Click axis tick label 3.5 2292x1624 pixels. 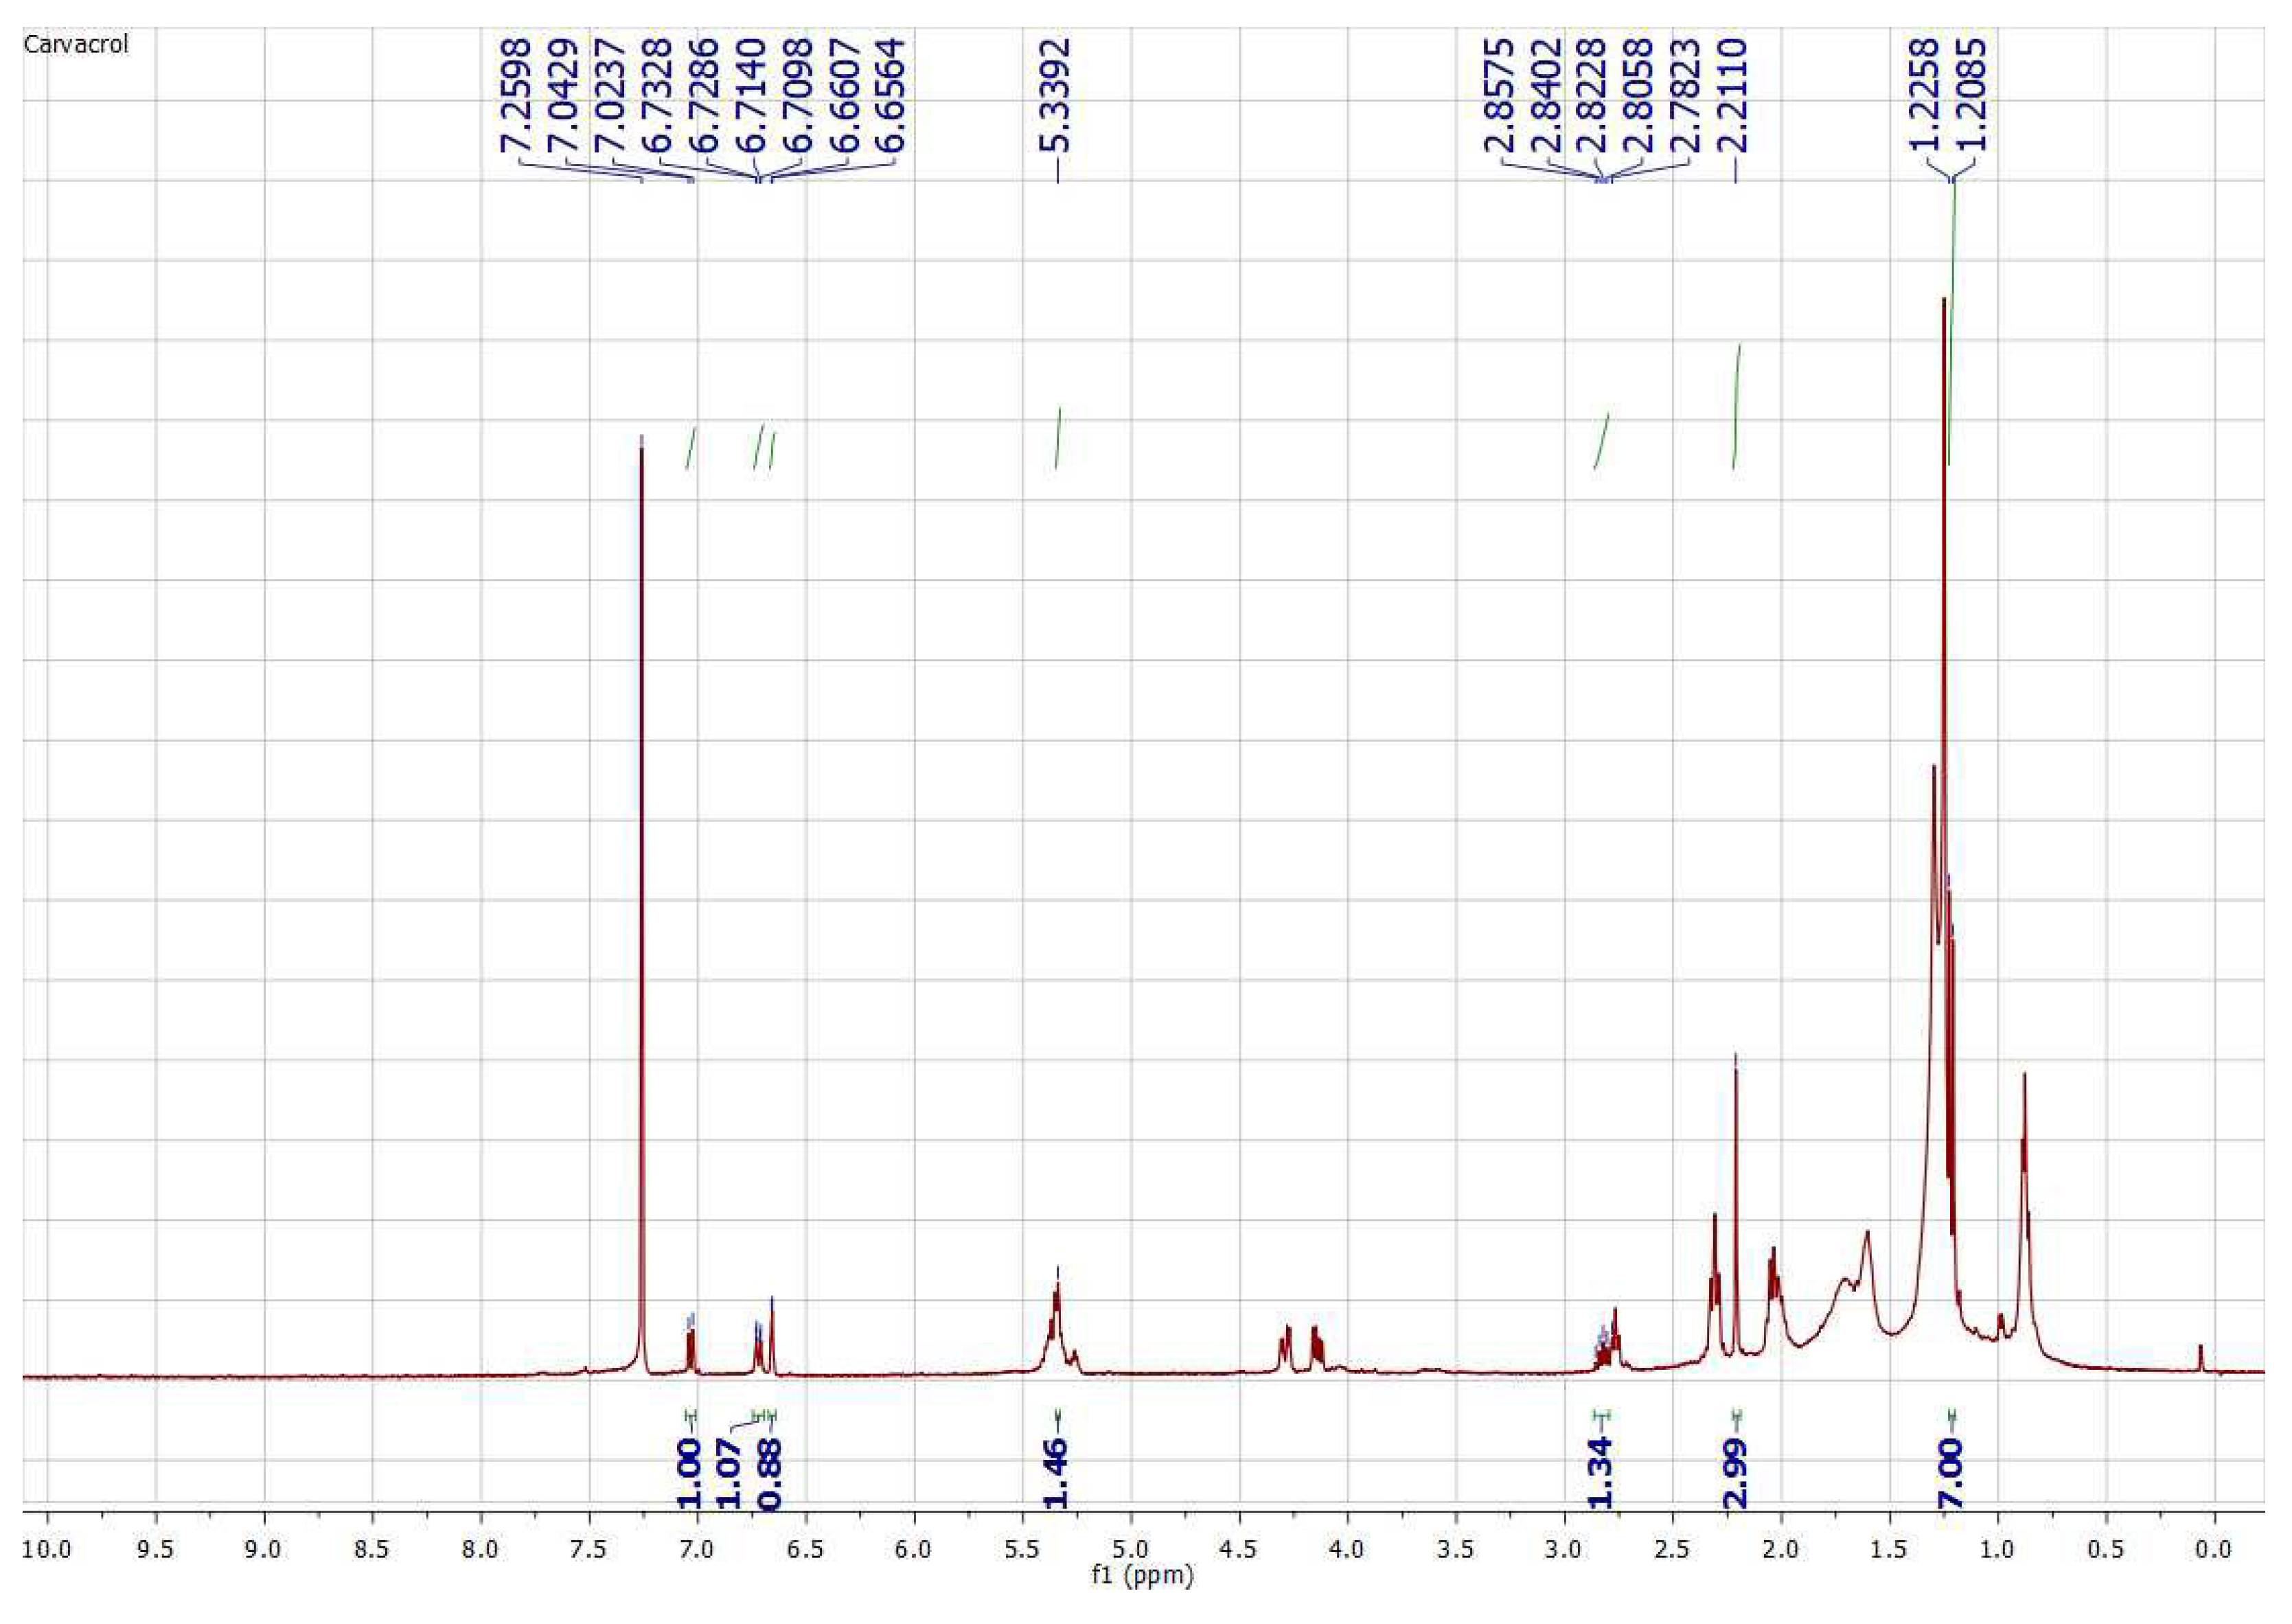(x=1456, y=1550)
